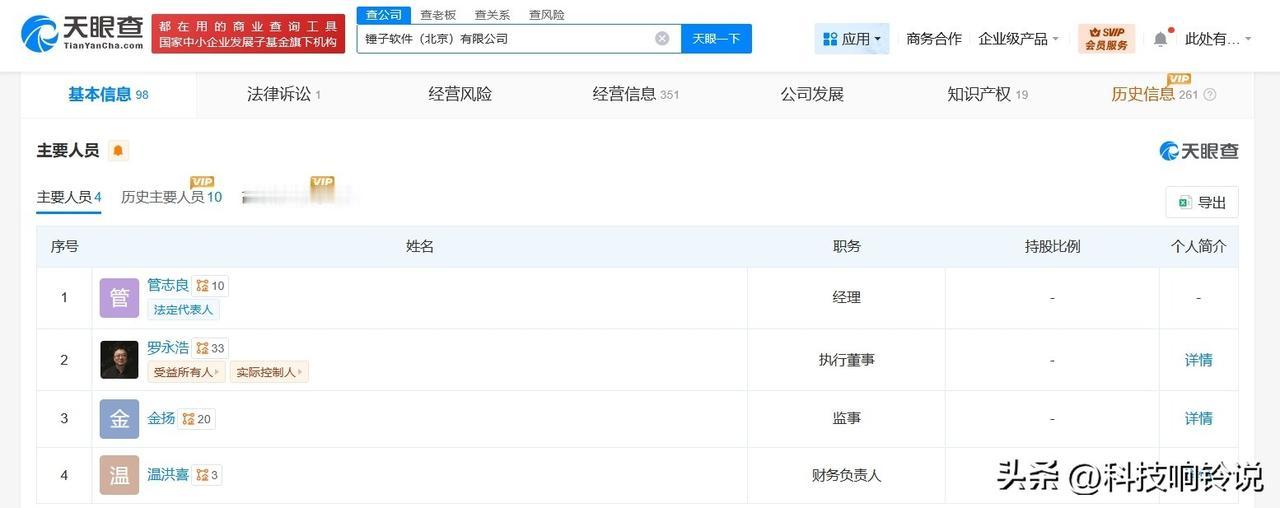Click the help icon beside 历史信息 261

pyautogui.click(x=1210, y=95)
